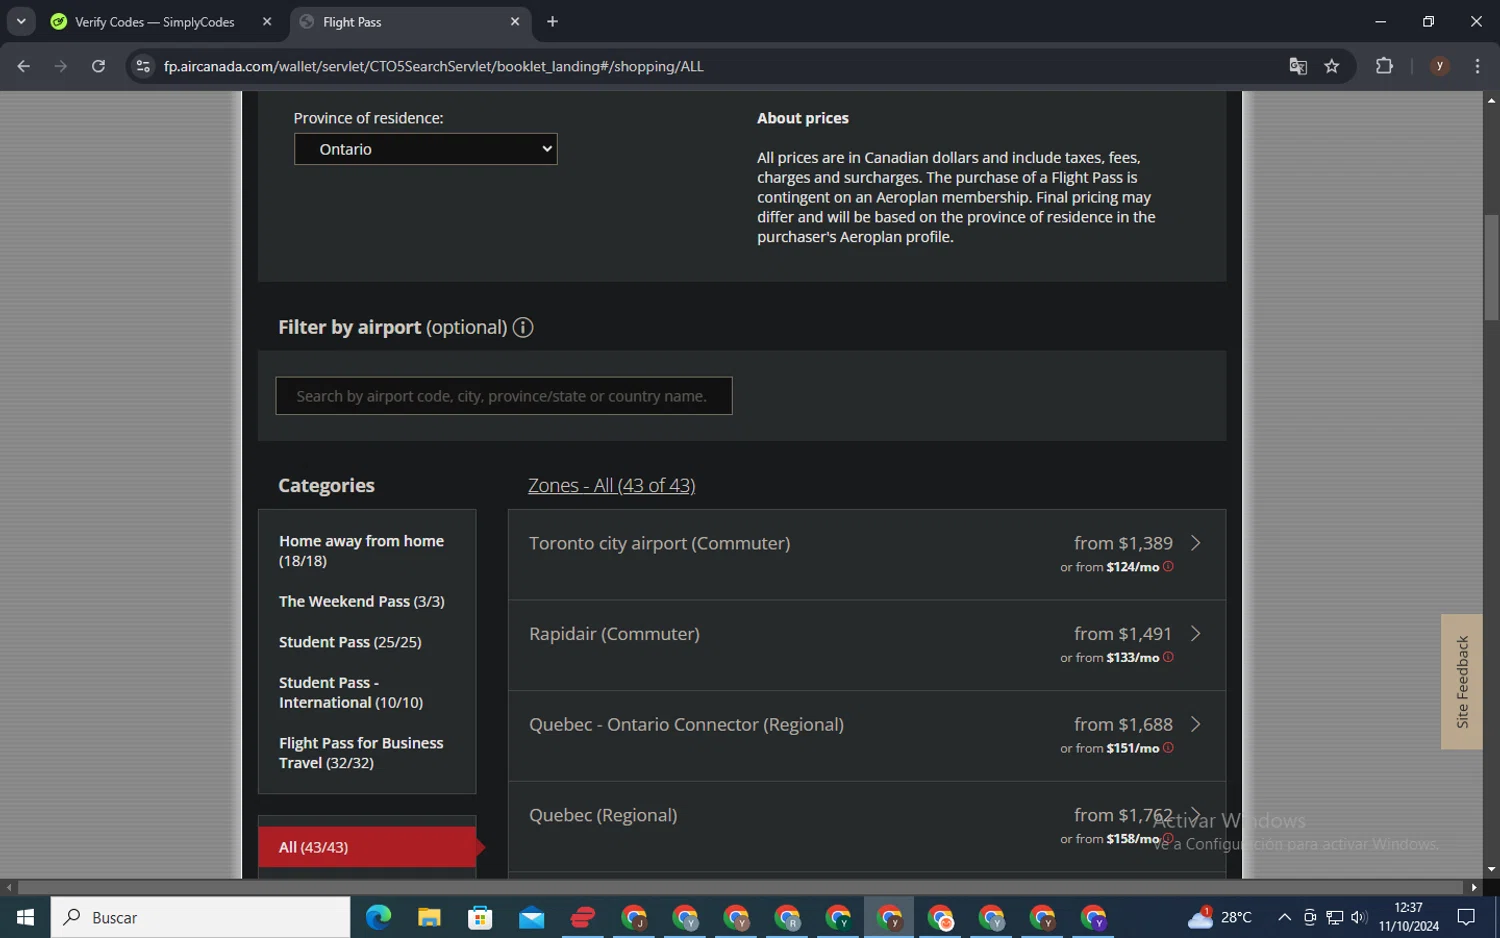Viewport: 1500px width, 938px height.
Task: Open File Explorer from taskbar
Action: tap(429, 917)
